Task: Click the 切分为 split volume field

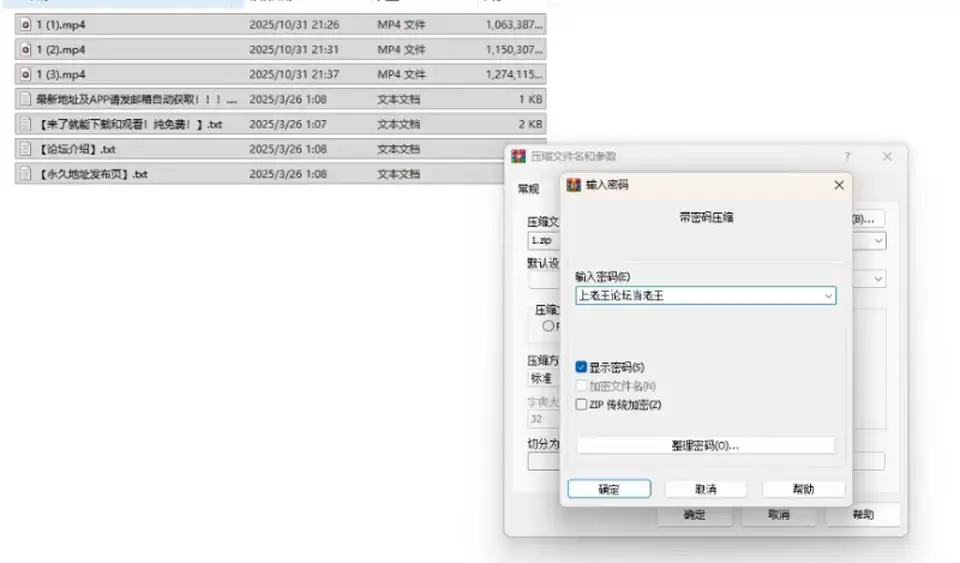Action: [x=544, y=461]
